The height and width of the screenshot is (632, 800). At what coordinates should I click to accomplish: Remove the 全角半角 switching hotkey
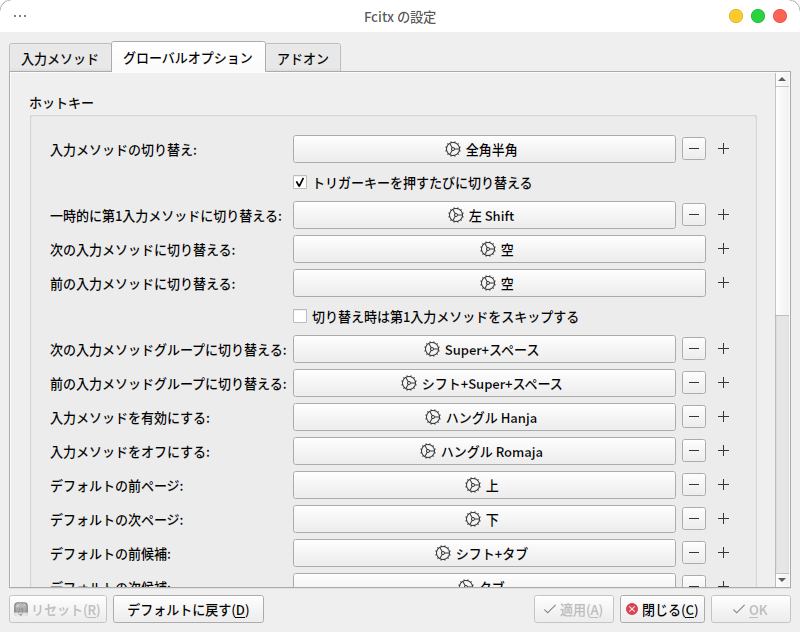click(x=692, y=148)
